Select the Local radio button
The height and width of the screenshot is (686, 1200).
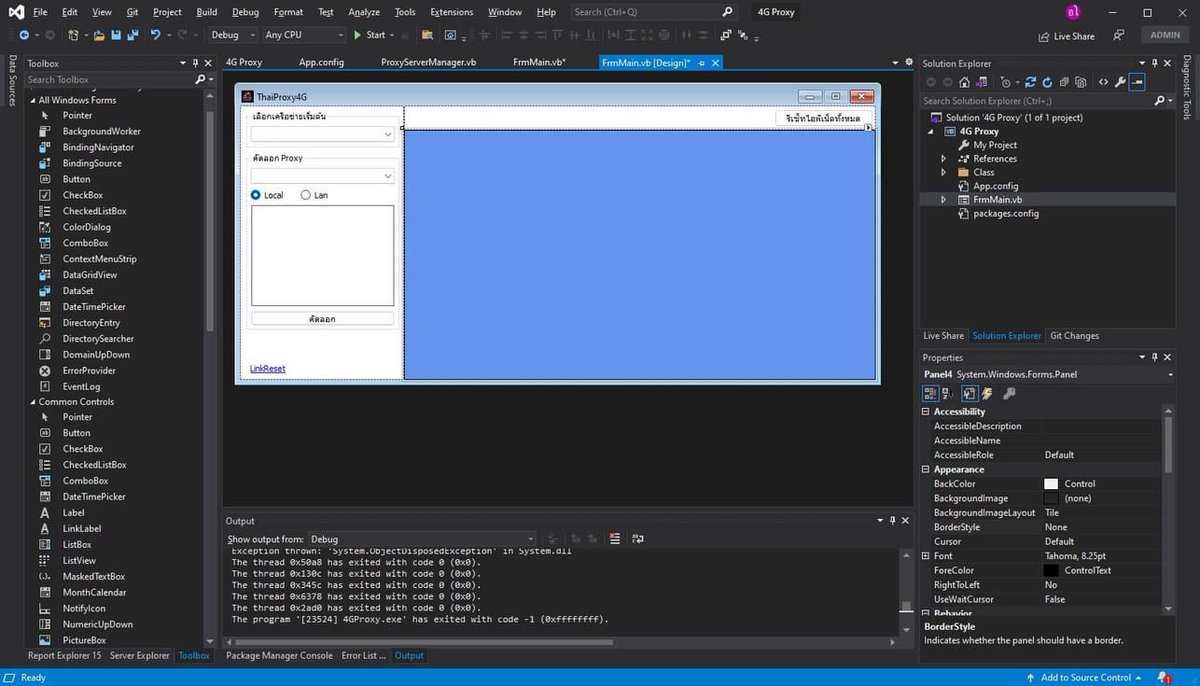pos(256,195)
